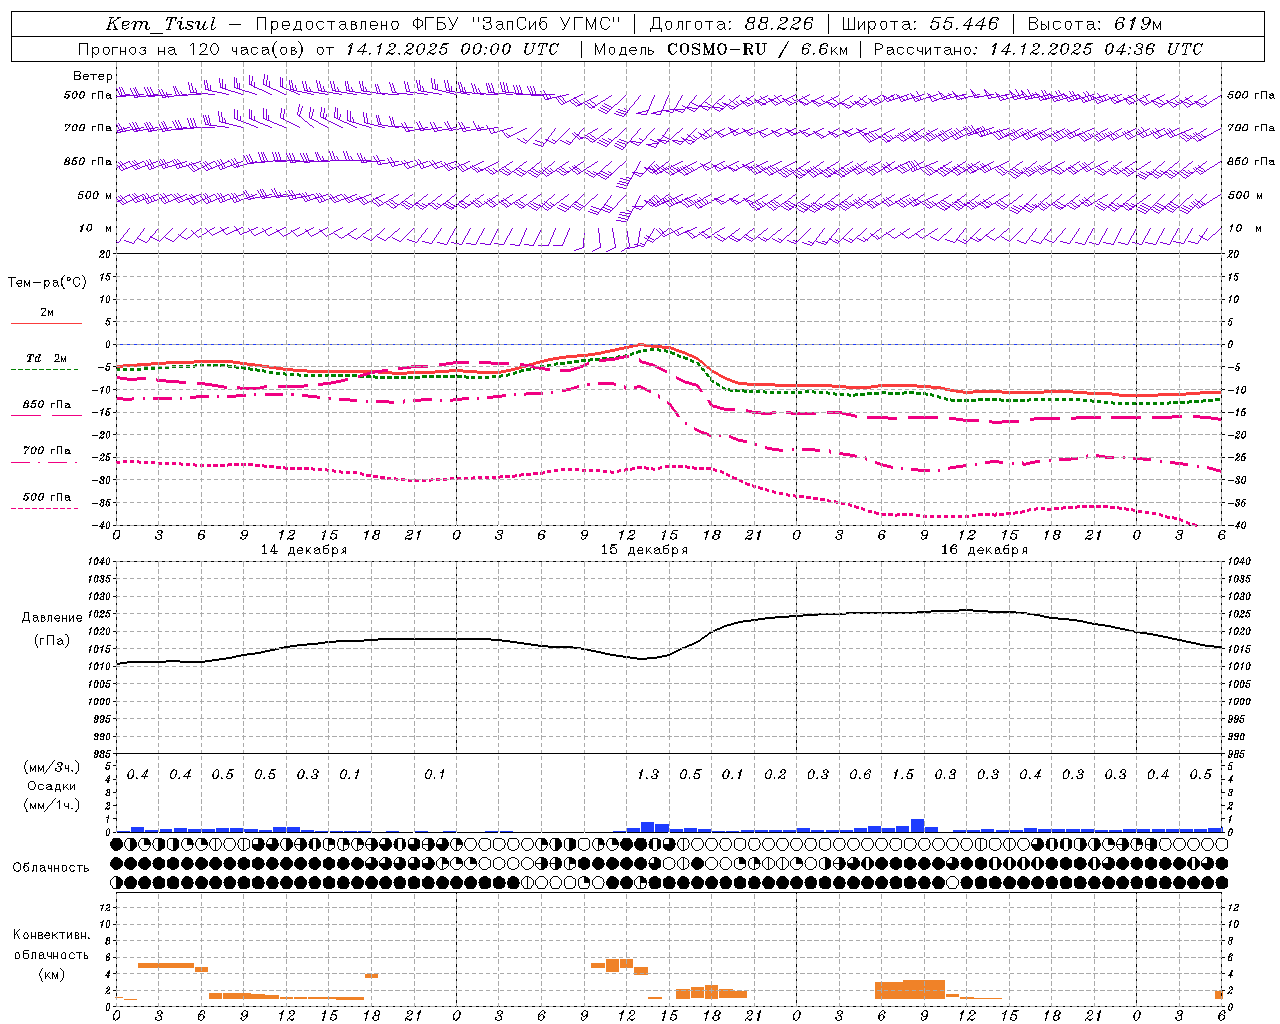Select the 700 гПа temperature legend entry
The image size is (1280, 1024).
47,450
